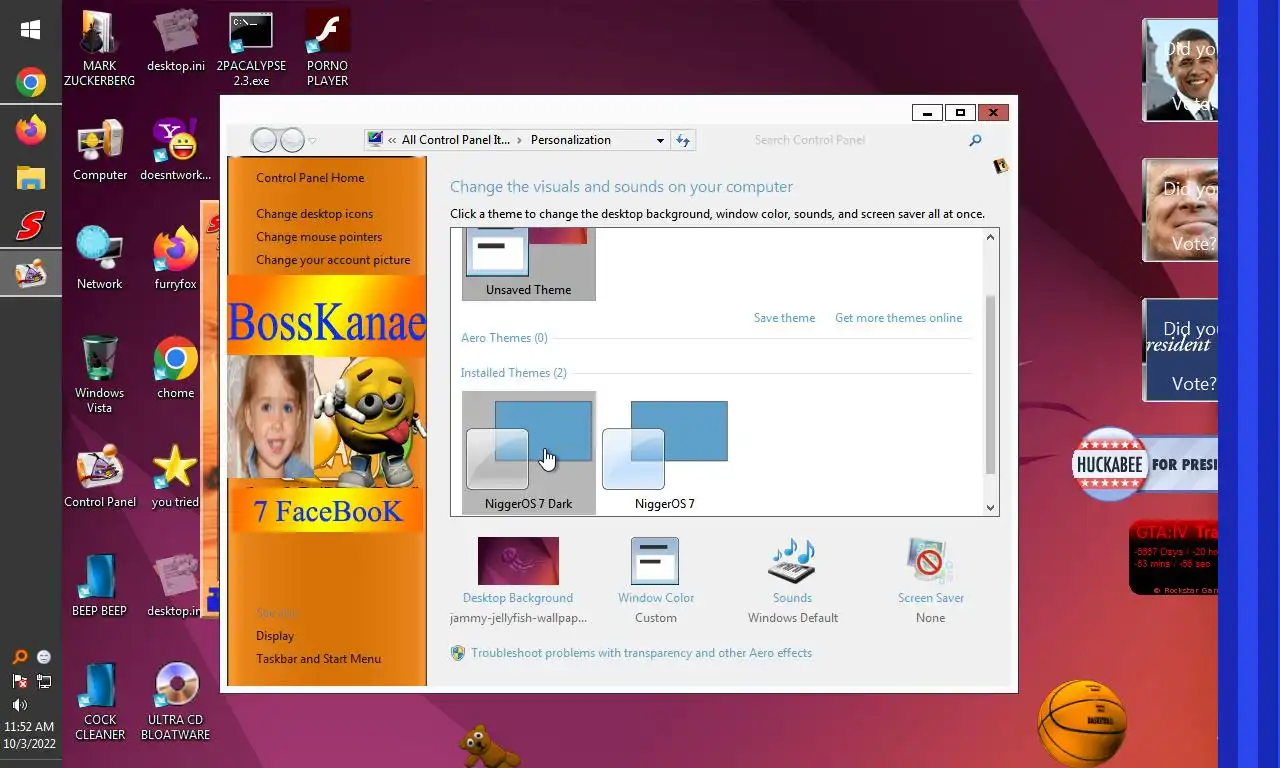Select the furryfox desktop shortcut

tap(175, 258)
